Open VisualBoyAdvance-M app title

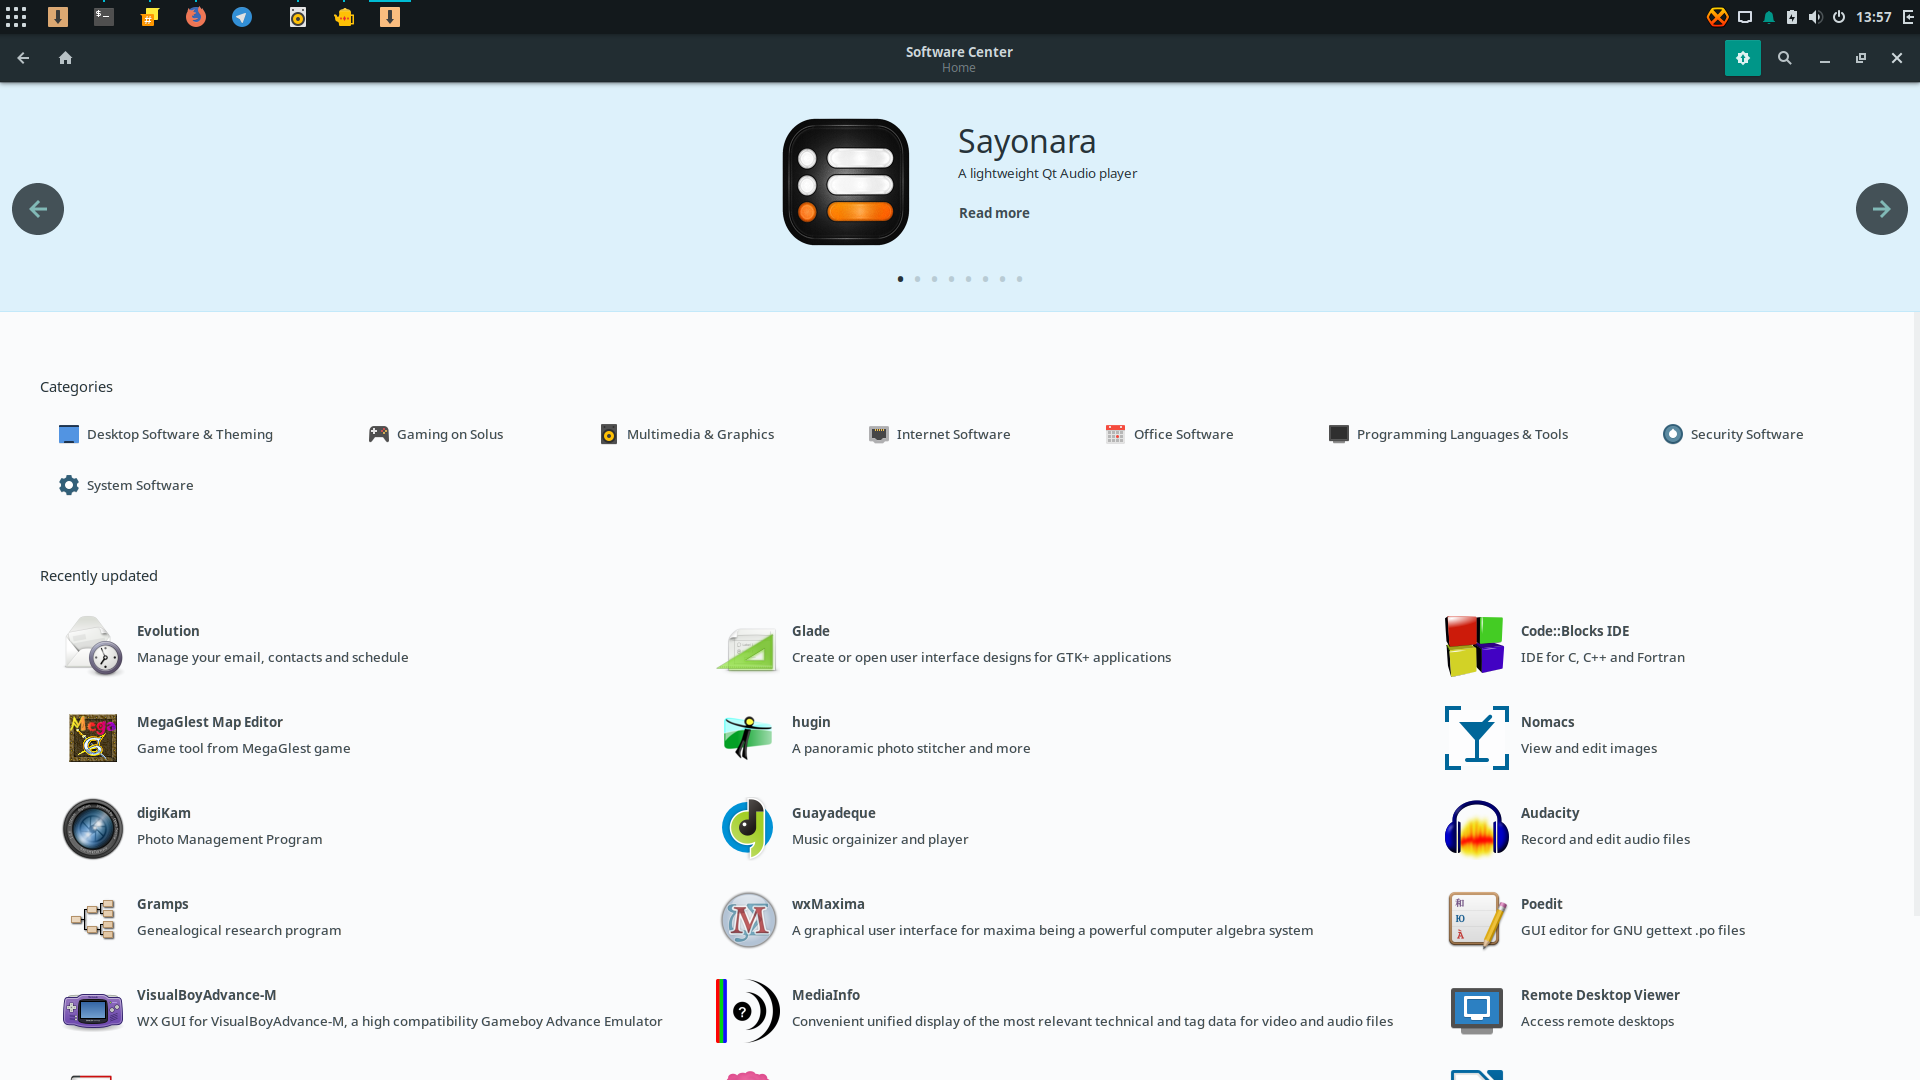[x=207, y=995]
